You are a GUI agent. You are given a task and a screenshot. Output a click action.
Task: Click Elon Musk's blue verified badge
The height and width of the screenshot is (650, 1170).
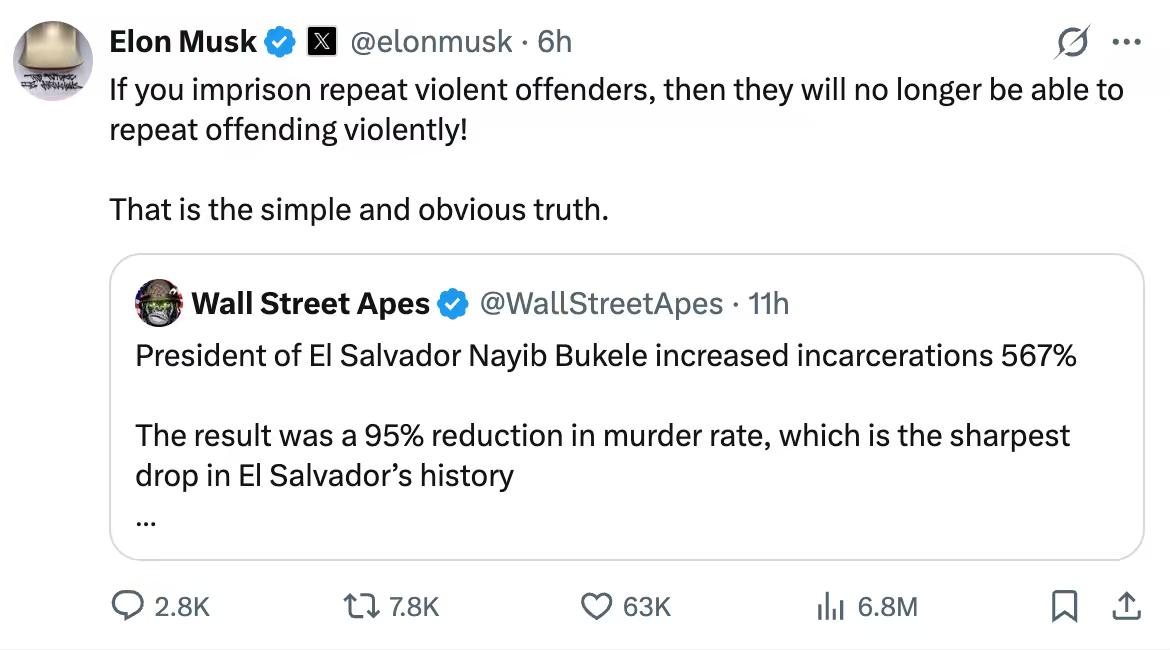(280, 41)
